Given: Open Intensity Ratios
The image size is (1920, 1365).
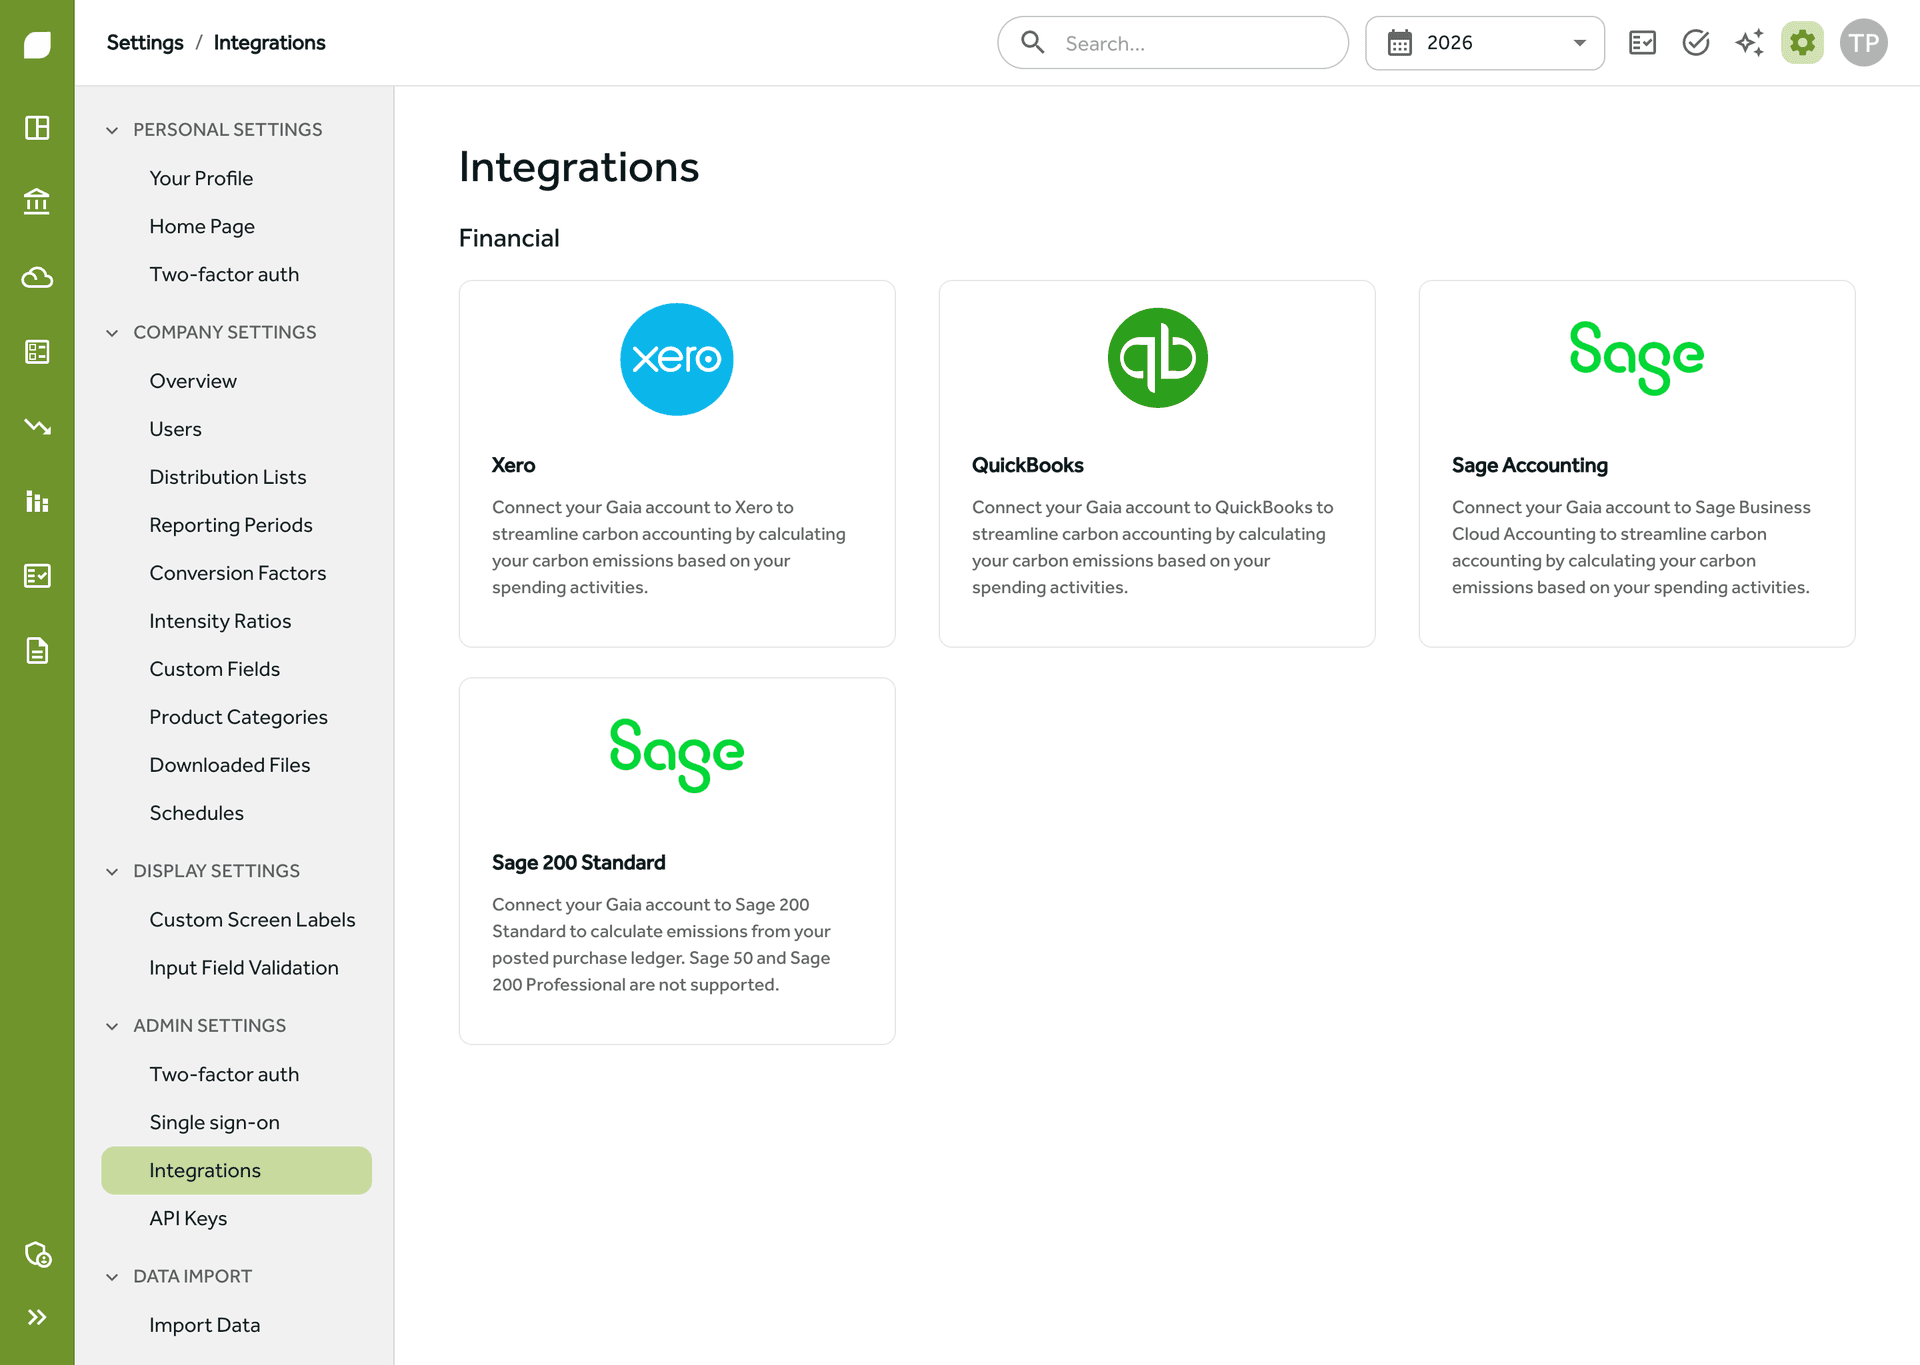Looking at the screenshot, I should [x=220, y=621].
